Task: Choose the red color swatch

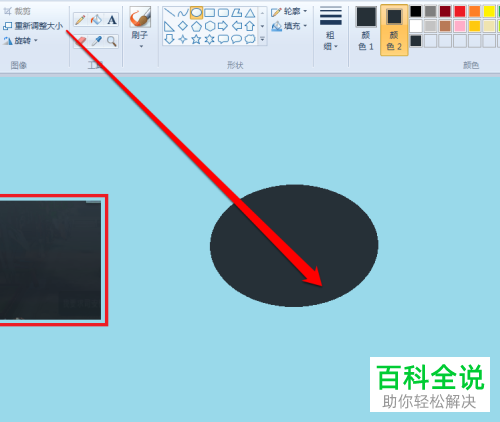Action: click(x=460, y=11)
